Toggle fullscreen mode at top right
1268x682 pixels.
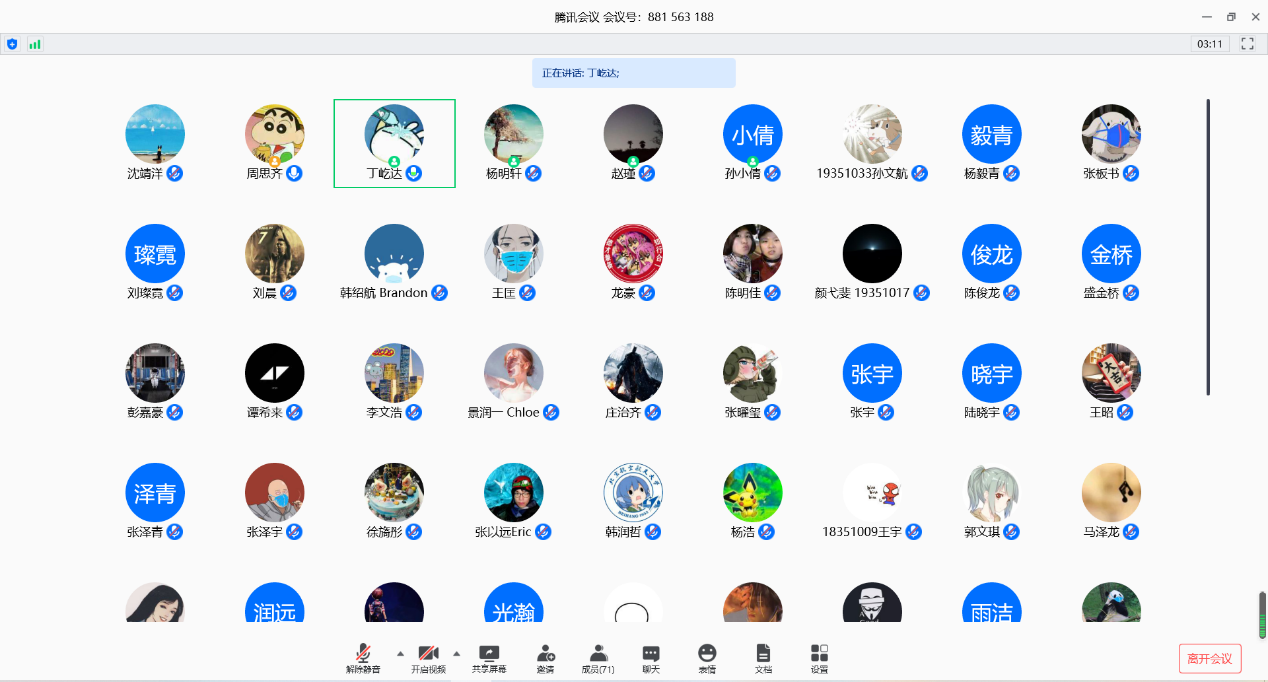click(x=1247, y=44)
